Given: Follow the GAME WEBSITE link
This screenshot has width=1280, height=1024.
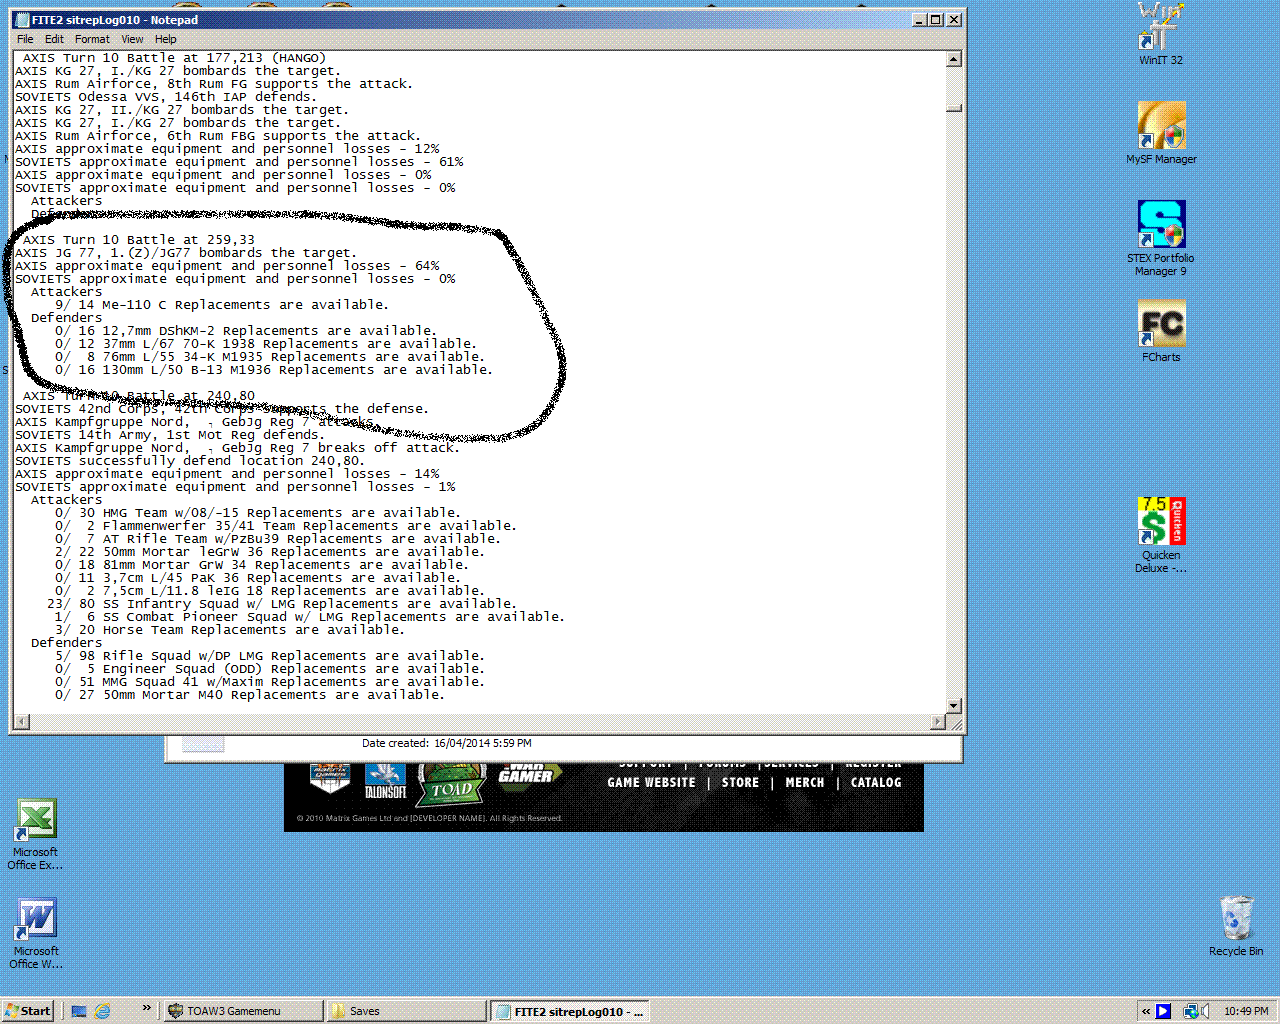Looking at the screenshot, I should coord(651,783).
